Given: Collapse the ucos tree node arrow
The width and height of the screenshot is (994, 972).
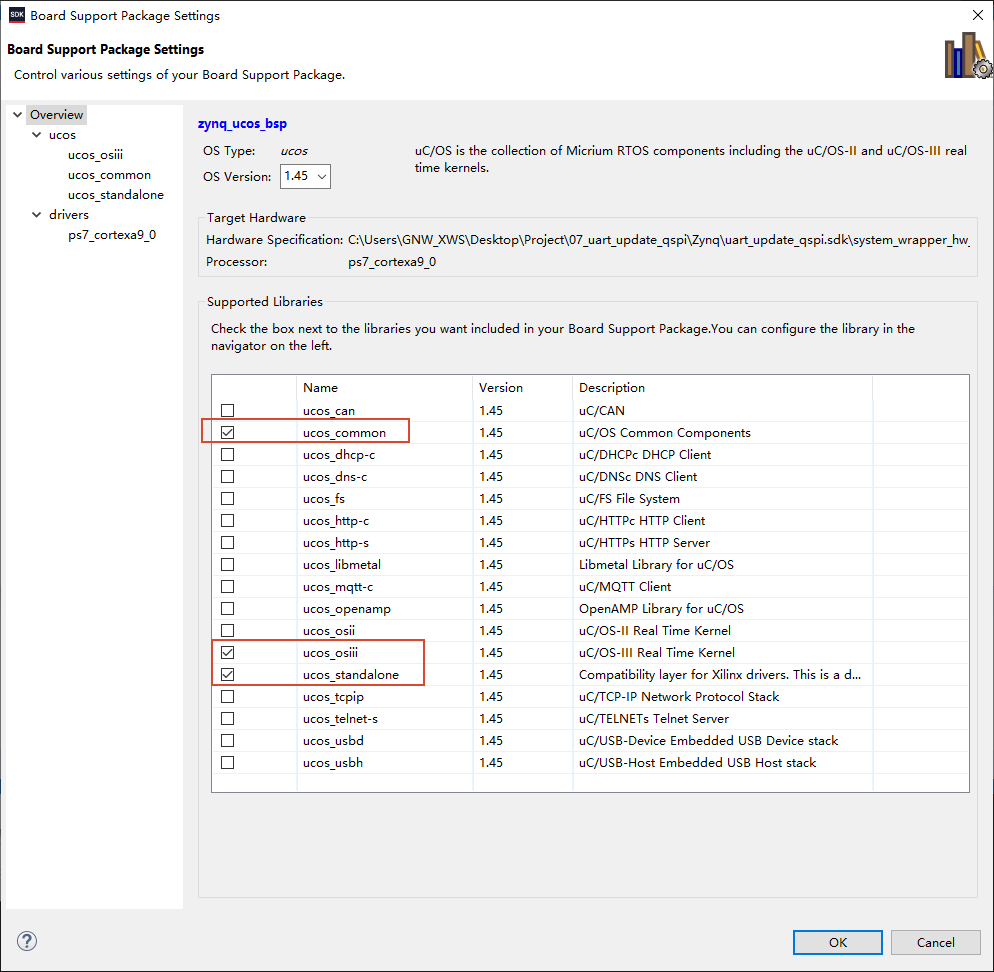Looking at the screenshot, I should (x=36, y=135).
